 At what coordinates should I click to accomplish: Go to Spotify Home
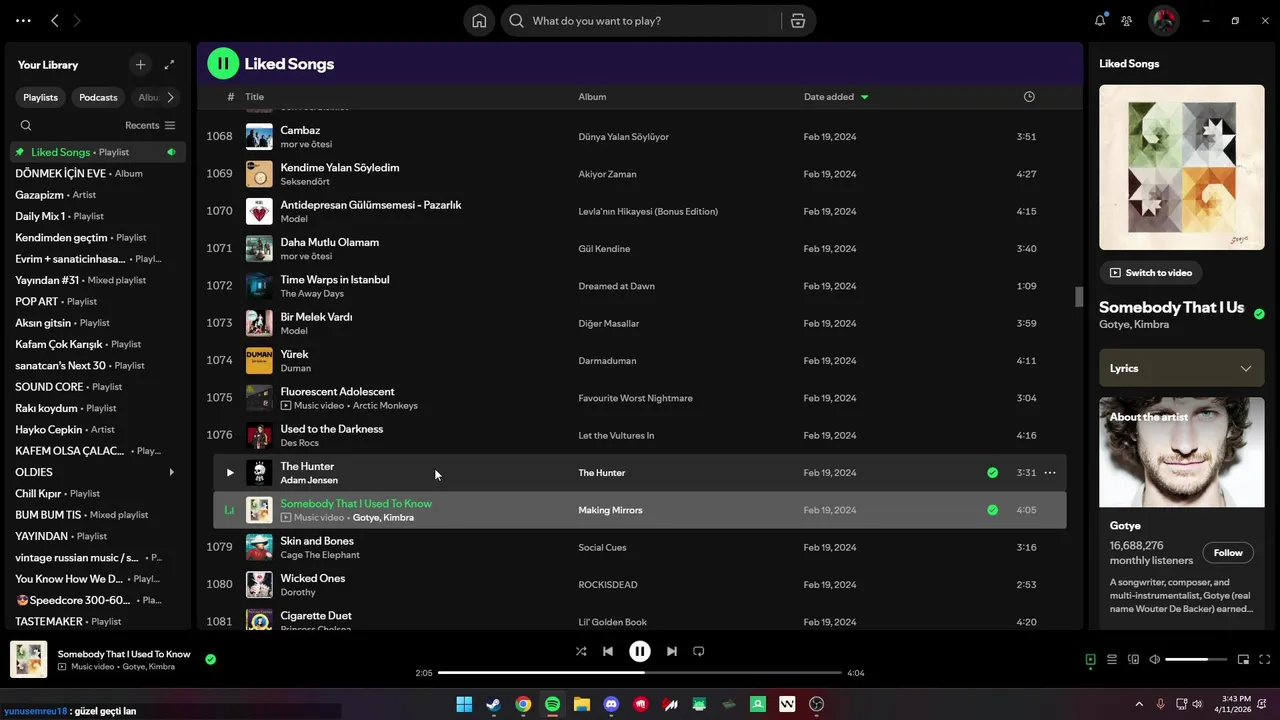[479, 21]
